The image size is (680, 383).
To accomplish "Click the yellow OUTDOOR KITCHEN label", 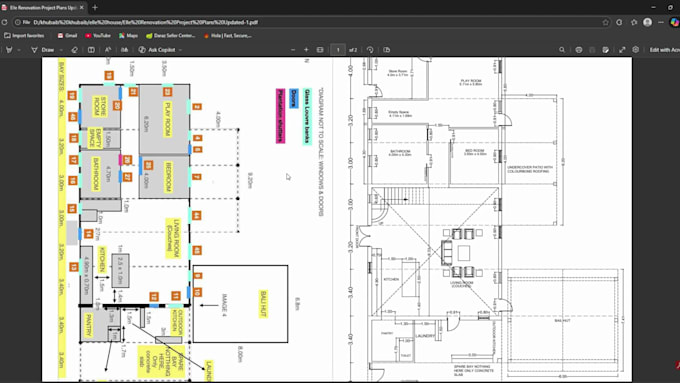I will (178, 322).
